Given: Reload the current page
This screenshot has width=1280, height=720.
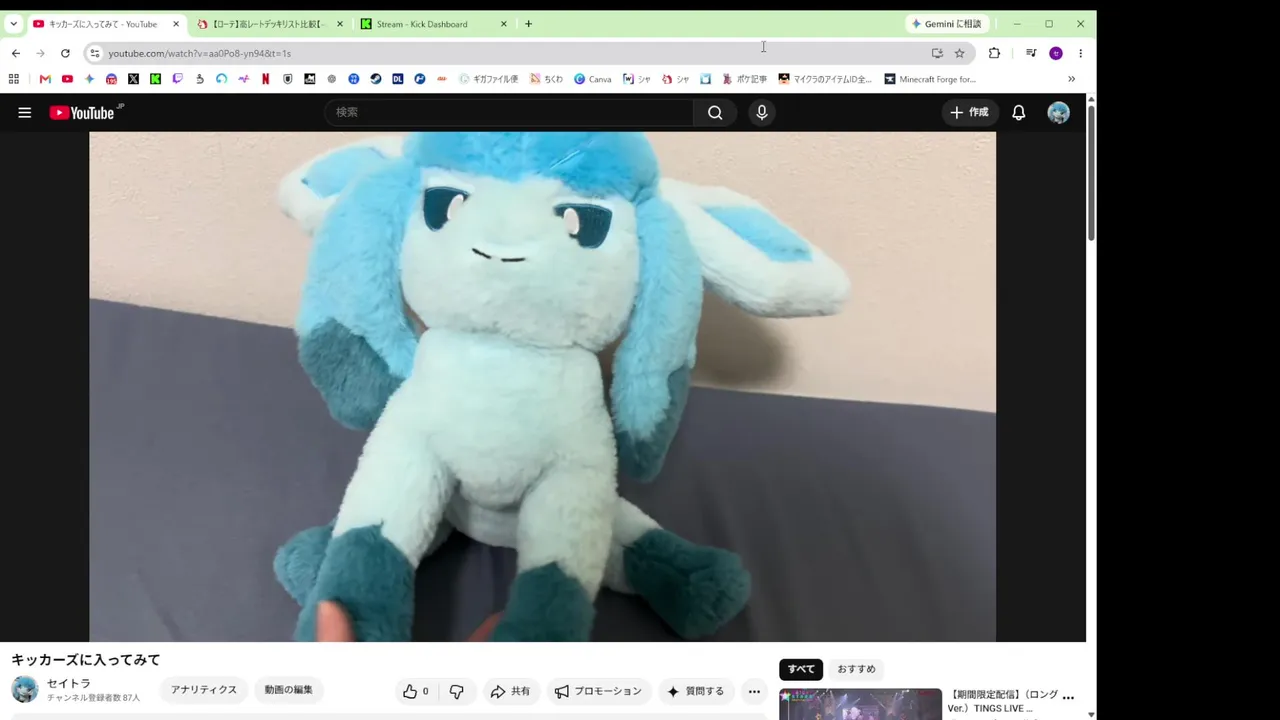Looking at the screenshot, I should (x=65, y=53).
